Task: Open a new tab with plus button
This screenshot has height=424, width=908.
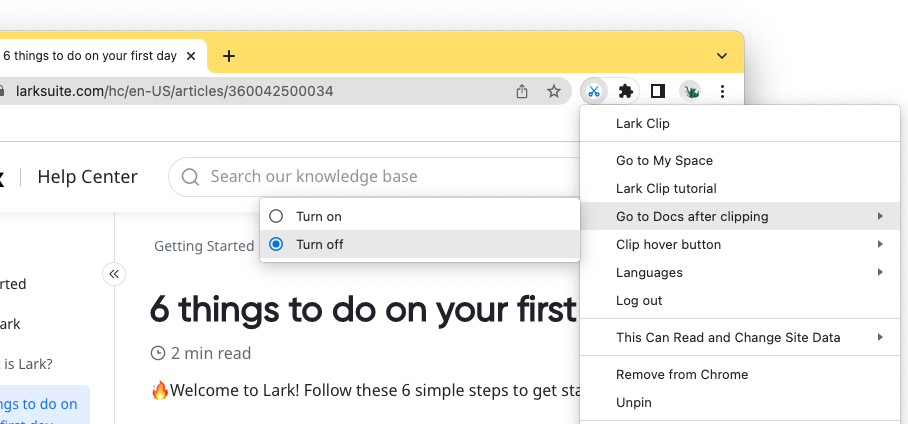Action: click(x=229, y=56)
